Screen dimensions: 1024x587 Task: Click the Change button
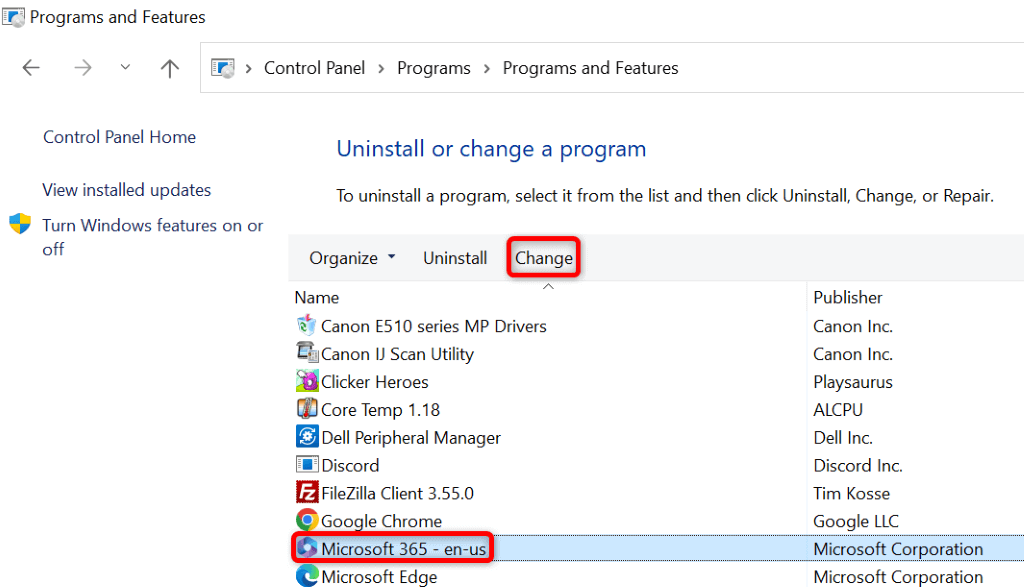pos(543,257)
